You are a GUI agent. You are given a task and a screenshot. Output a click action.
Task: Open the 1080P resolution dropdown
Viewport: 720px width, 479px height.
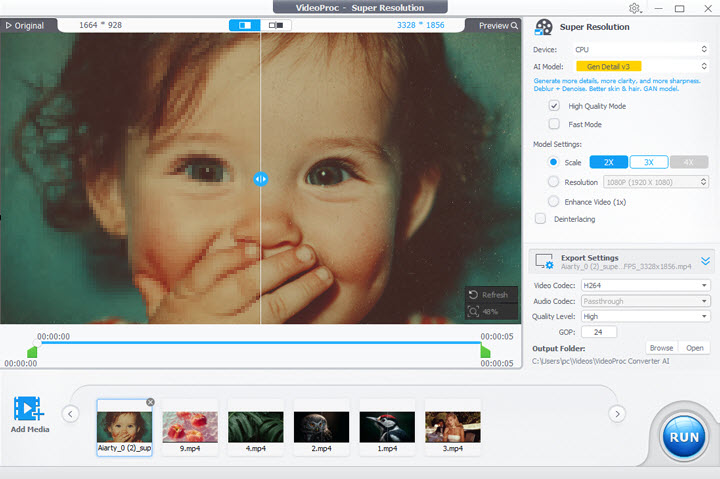[656, 182]
